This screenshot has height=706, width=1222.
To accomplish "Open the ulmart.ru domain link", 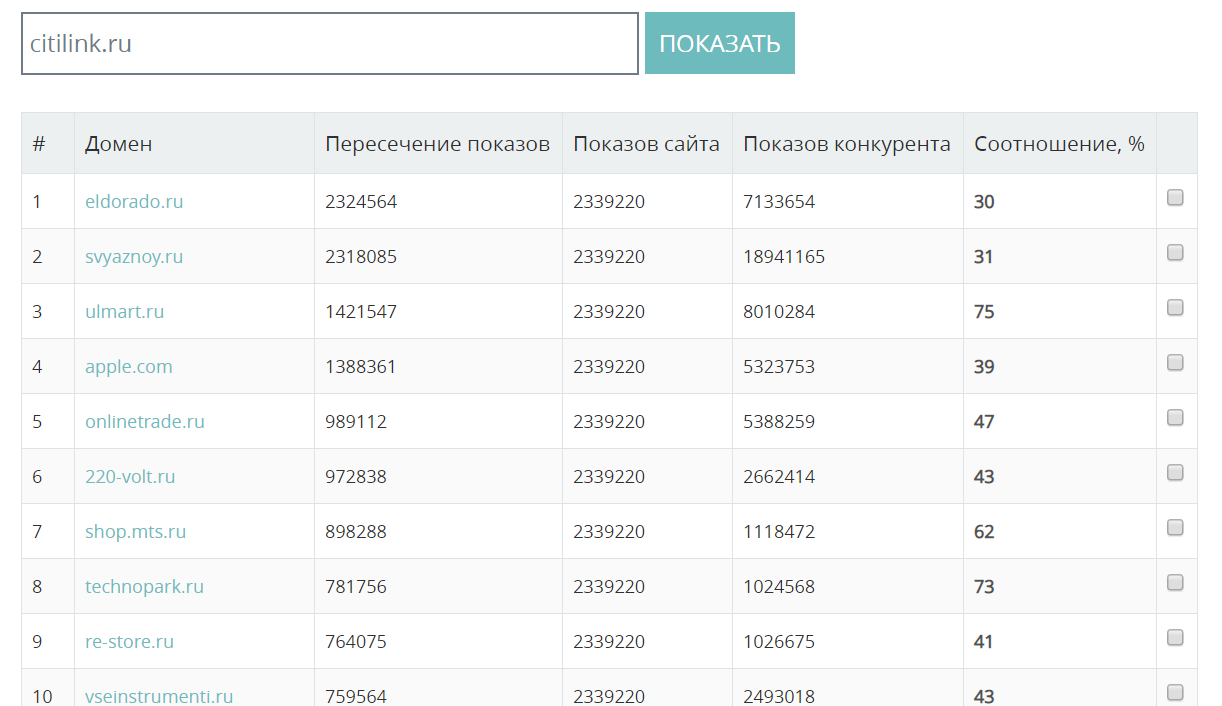I will click(x=124, y=311).
